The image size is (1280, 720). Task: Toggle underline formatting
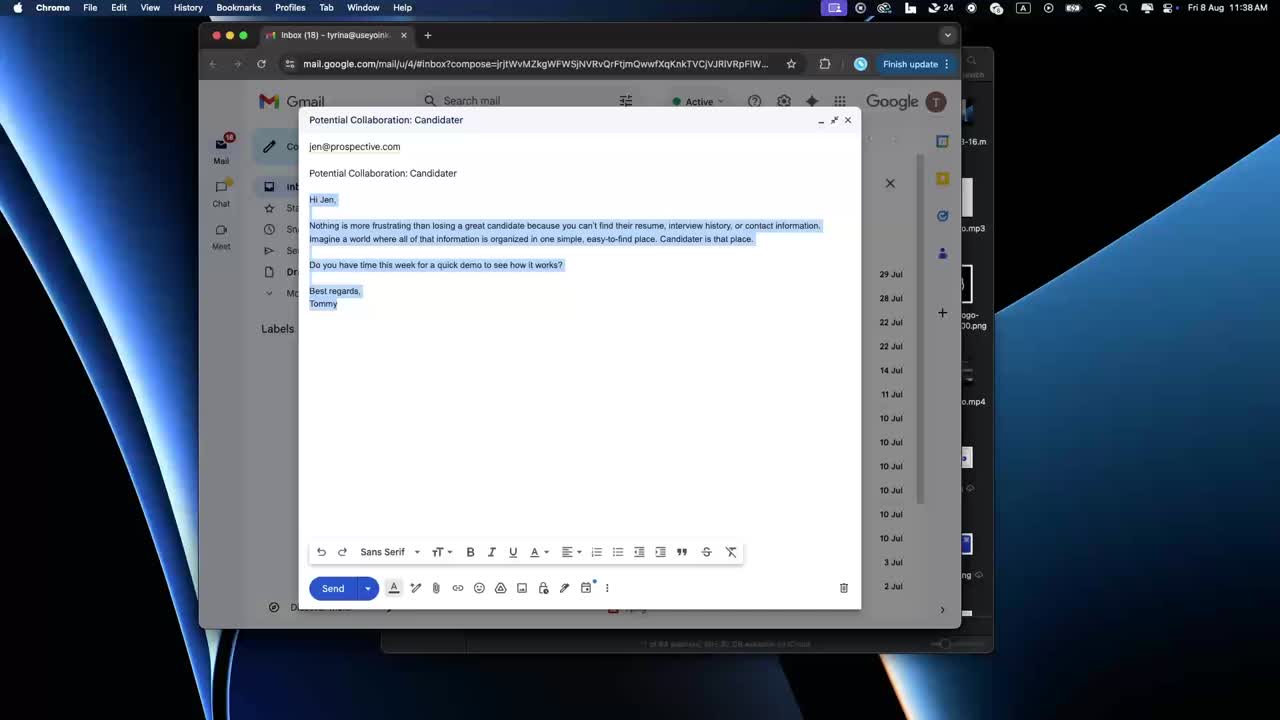point(513,552)
